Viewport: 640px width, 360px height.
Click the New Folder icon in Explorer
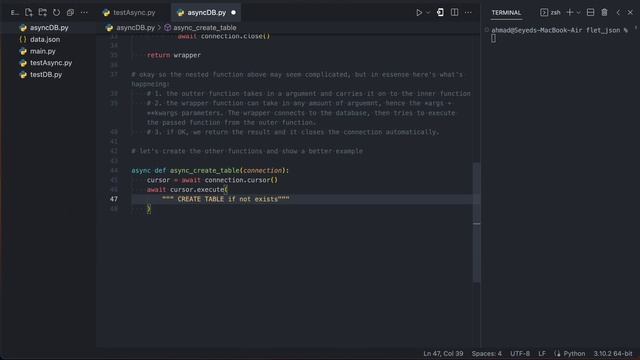pos(42,13)
